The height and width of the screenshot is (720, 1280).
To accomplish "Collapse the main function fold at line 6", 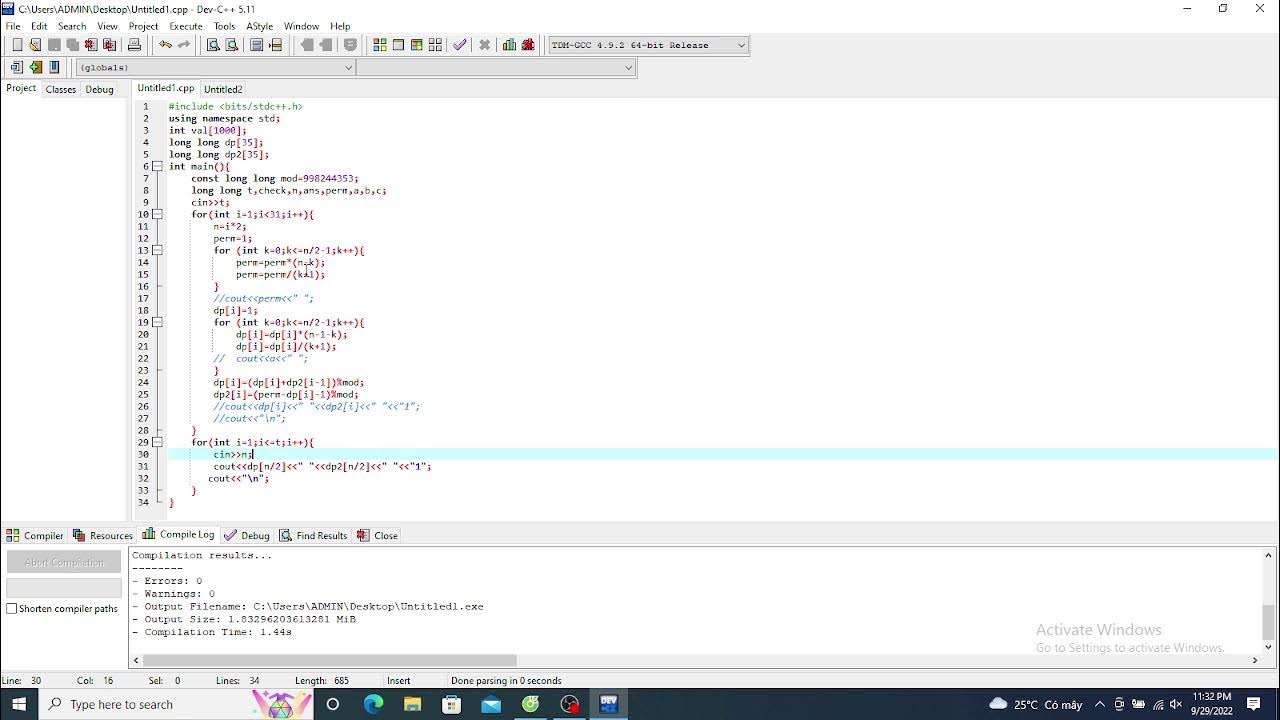I will [157, 166].
